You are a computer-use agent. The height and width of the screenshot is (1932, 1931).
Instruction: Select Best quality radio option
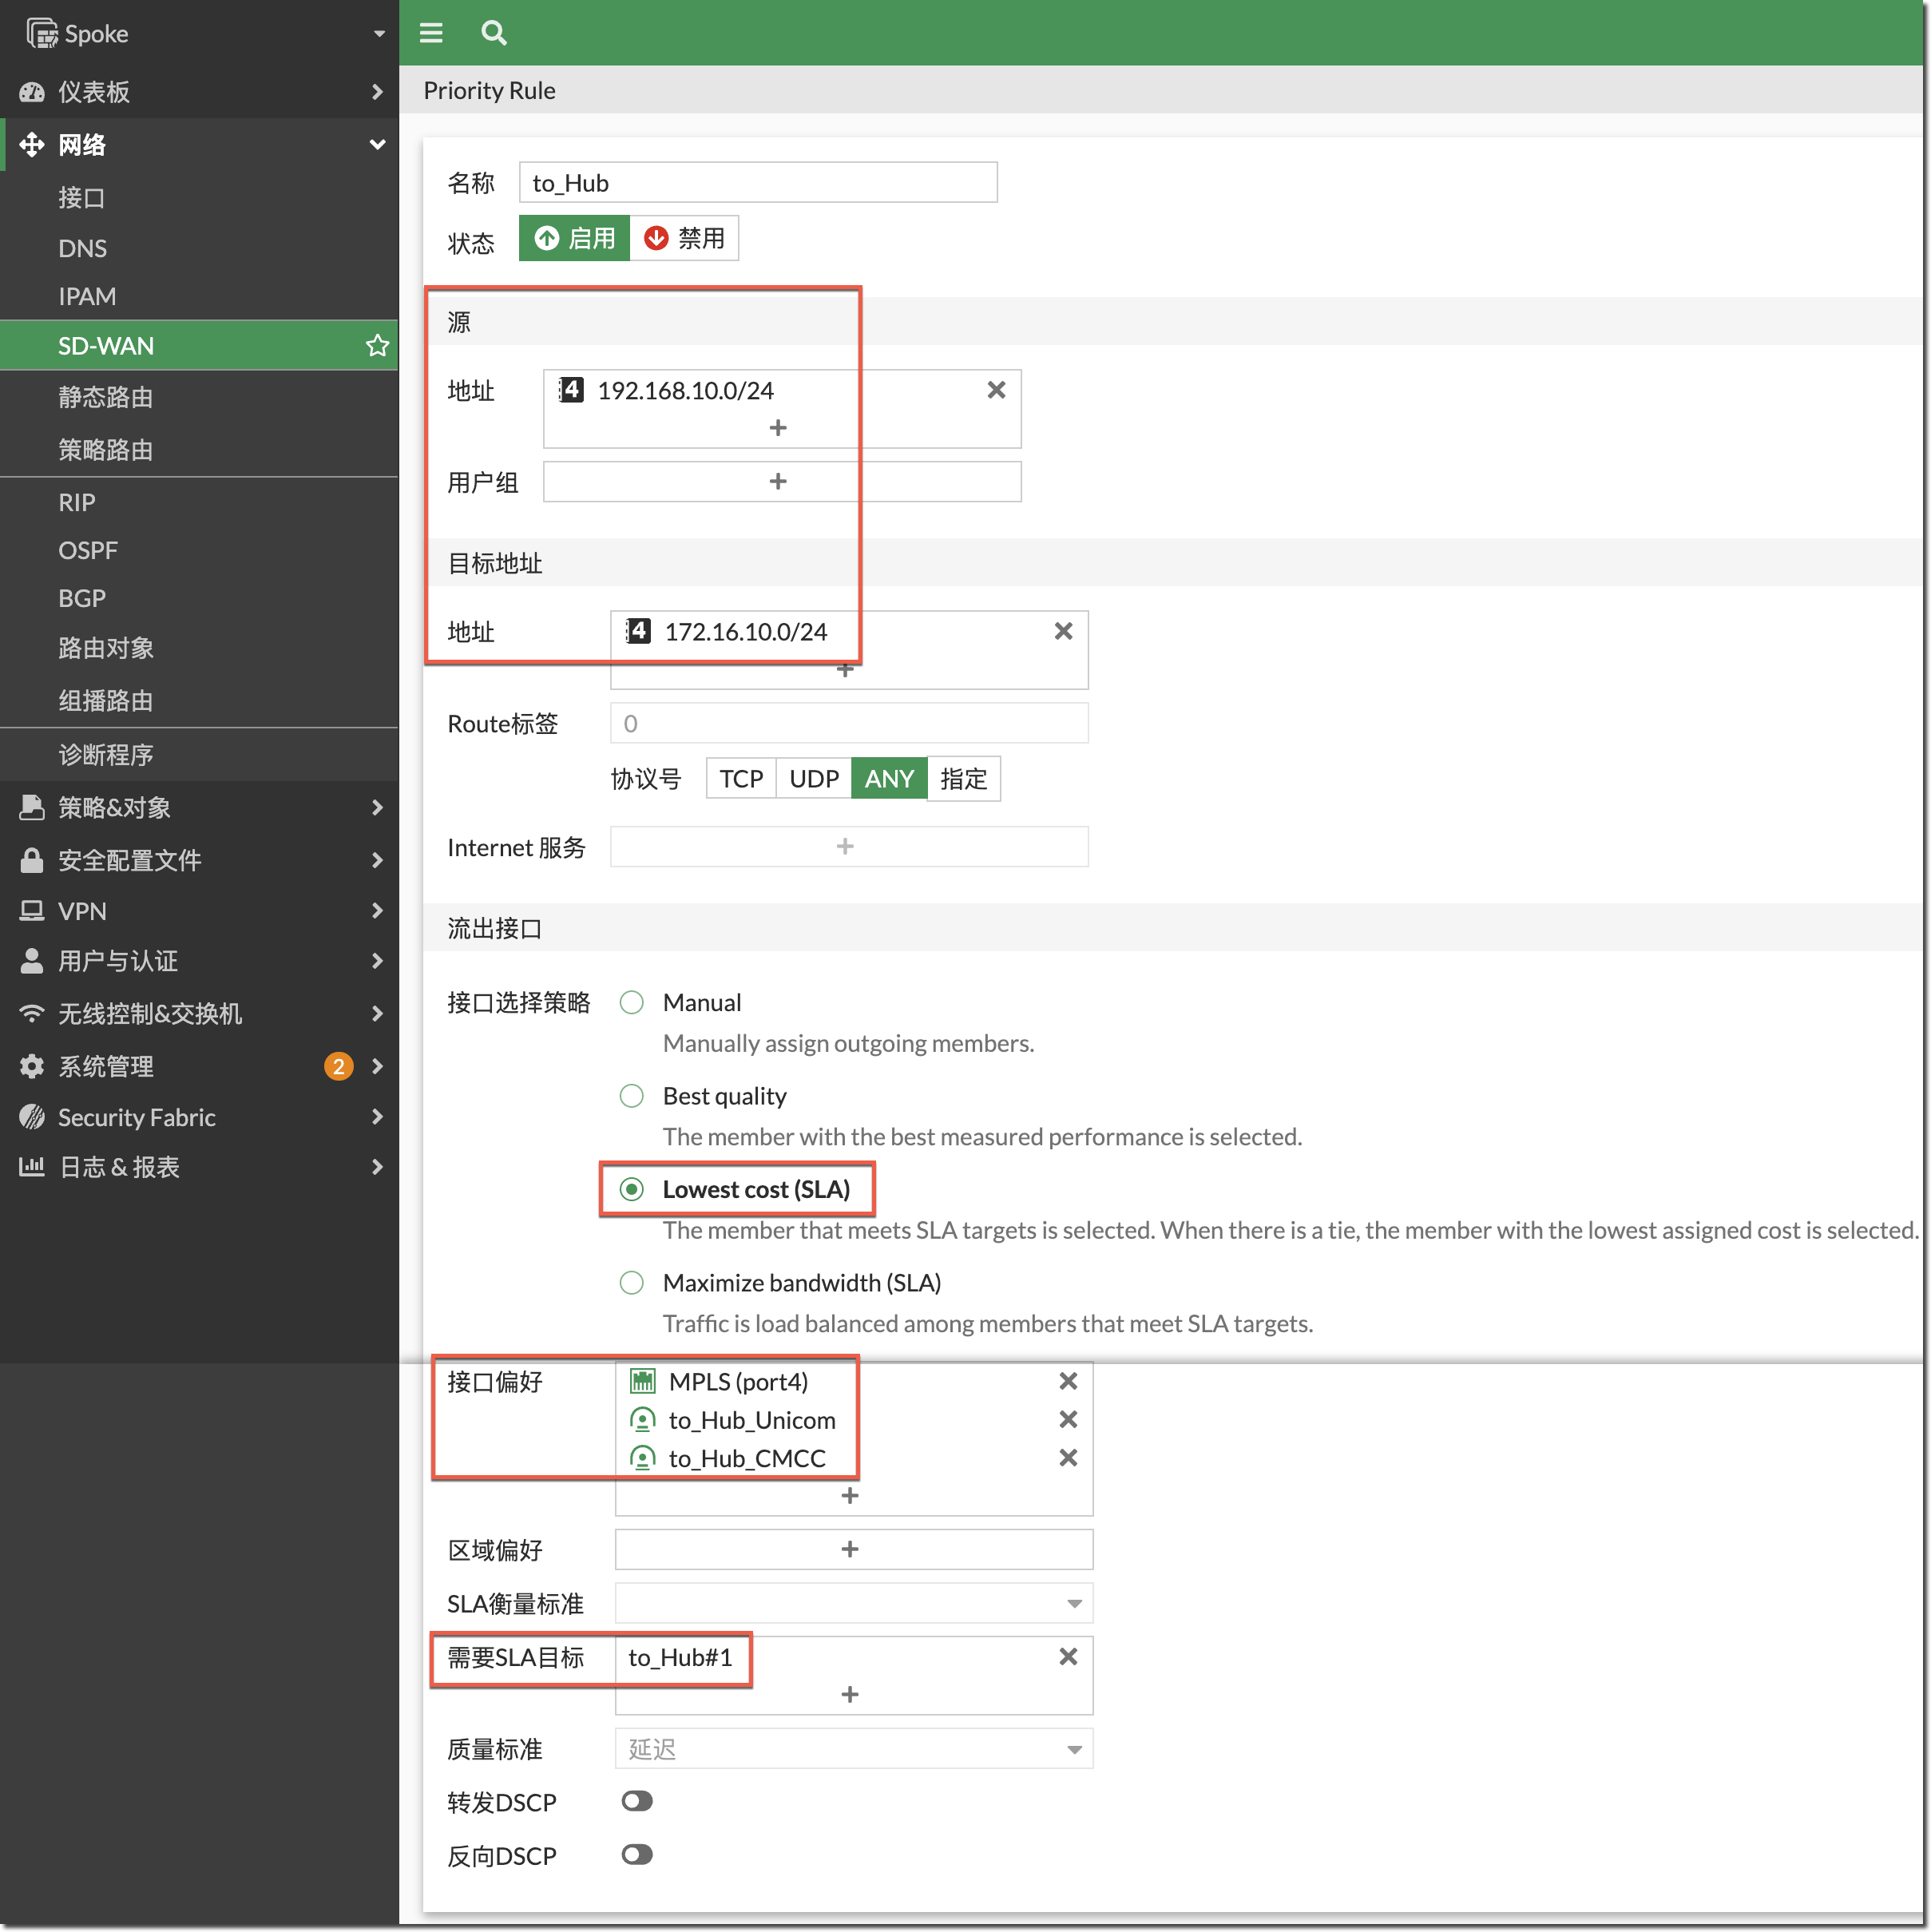[x=632, y=1096]
